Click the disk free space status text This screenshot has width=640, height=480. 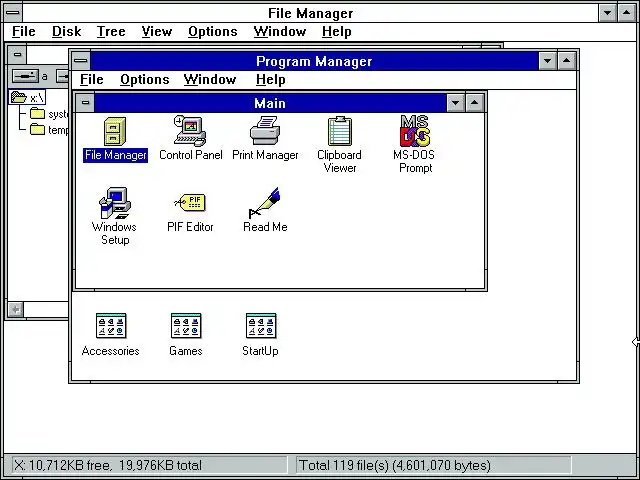click(108, 465)
